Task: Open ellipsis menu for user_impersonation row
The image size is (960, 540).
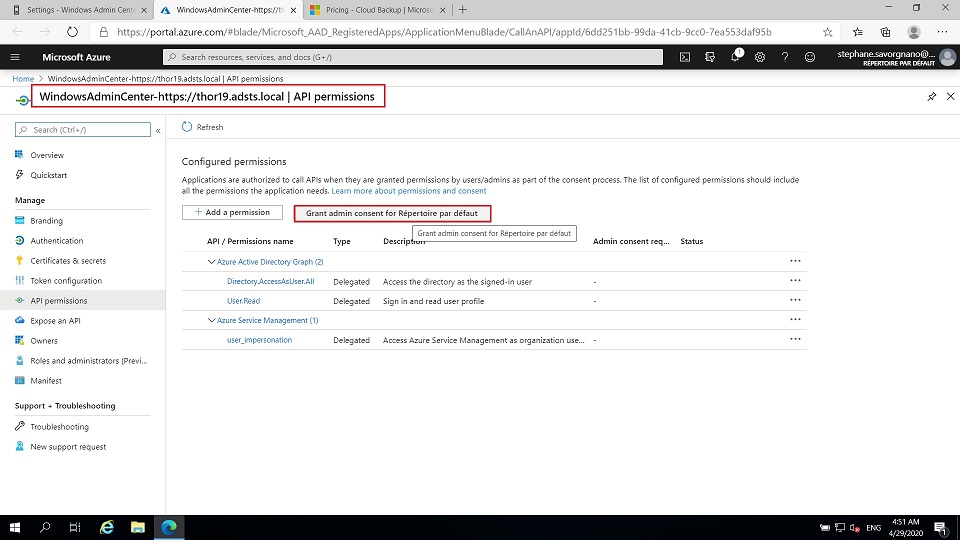Action: coord(795,339)
